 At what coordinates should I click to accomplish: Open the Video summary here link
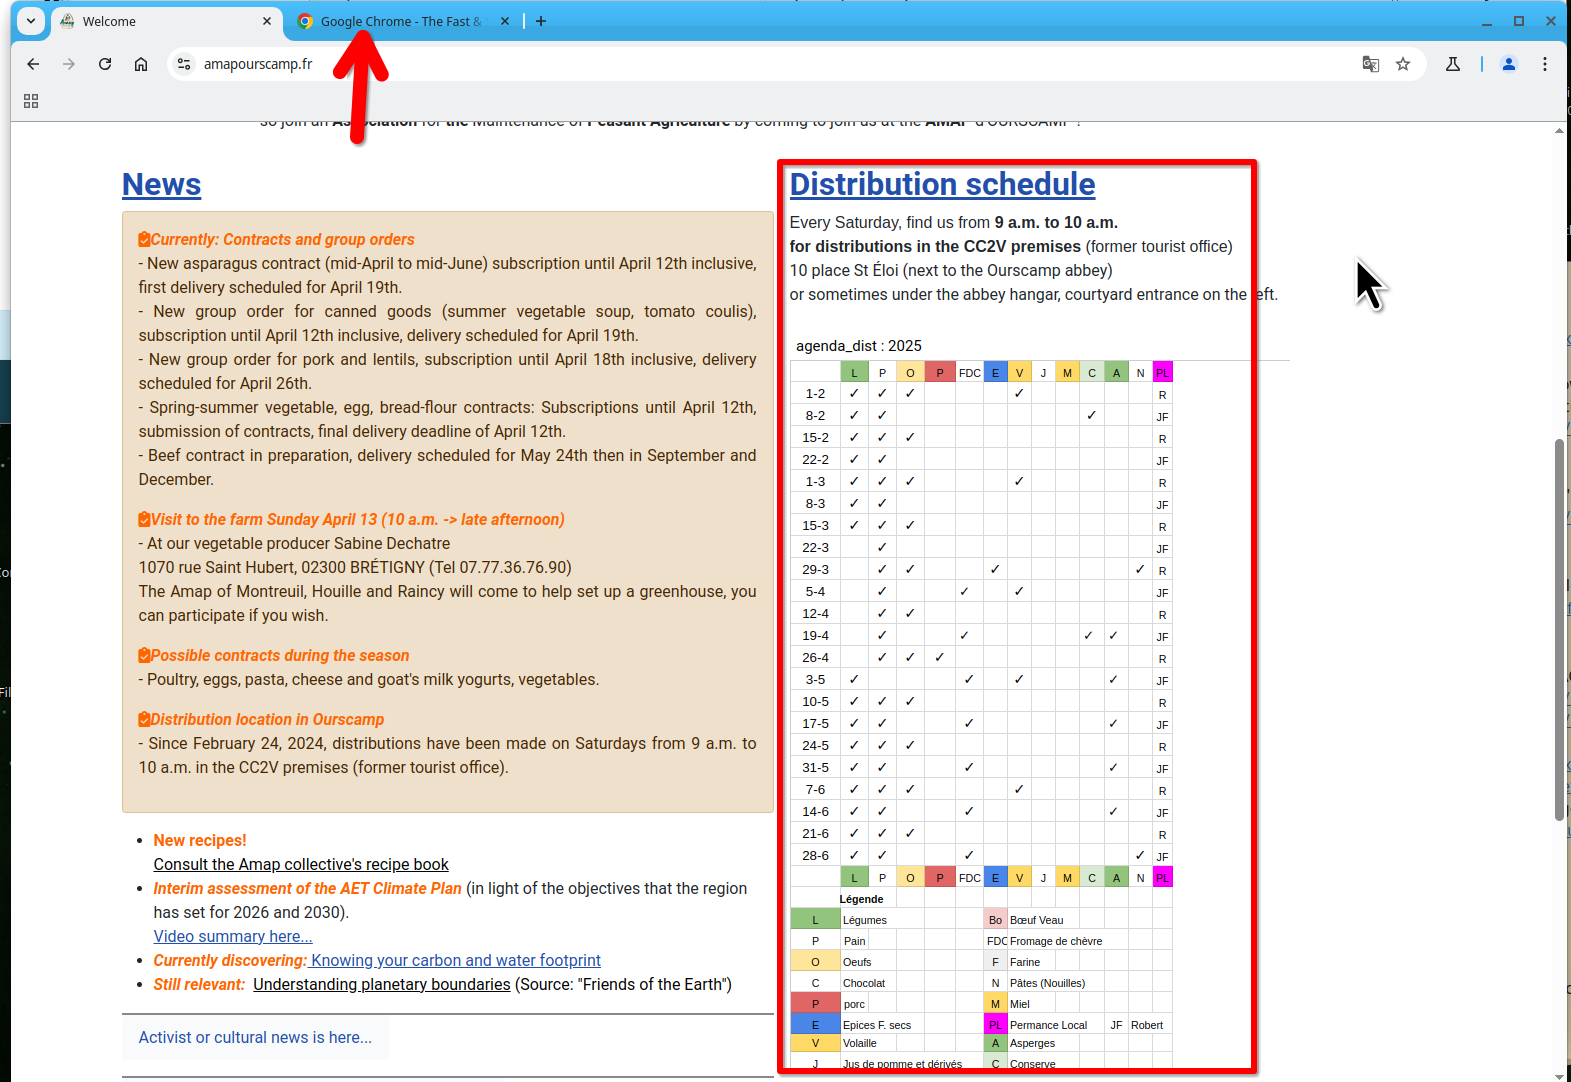[233, 936]
